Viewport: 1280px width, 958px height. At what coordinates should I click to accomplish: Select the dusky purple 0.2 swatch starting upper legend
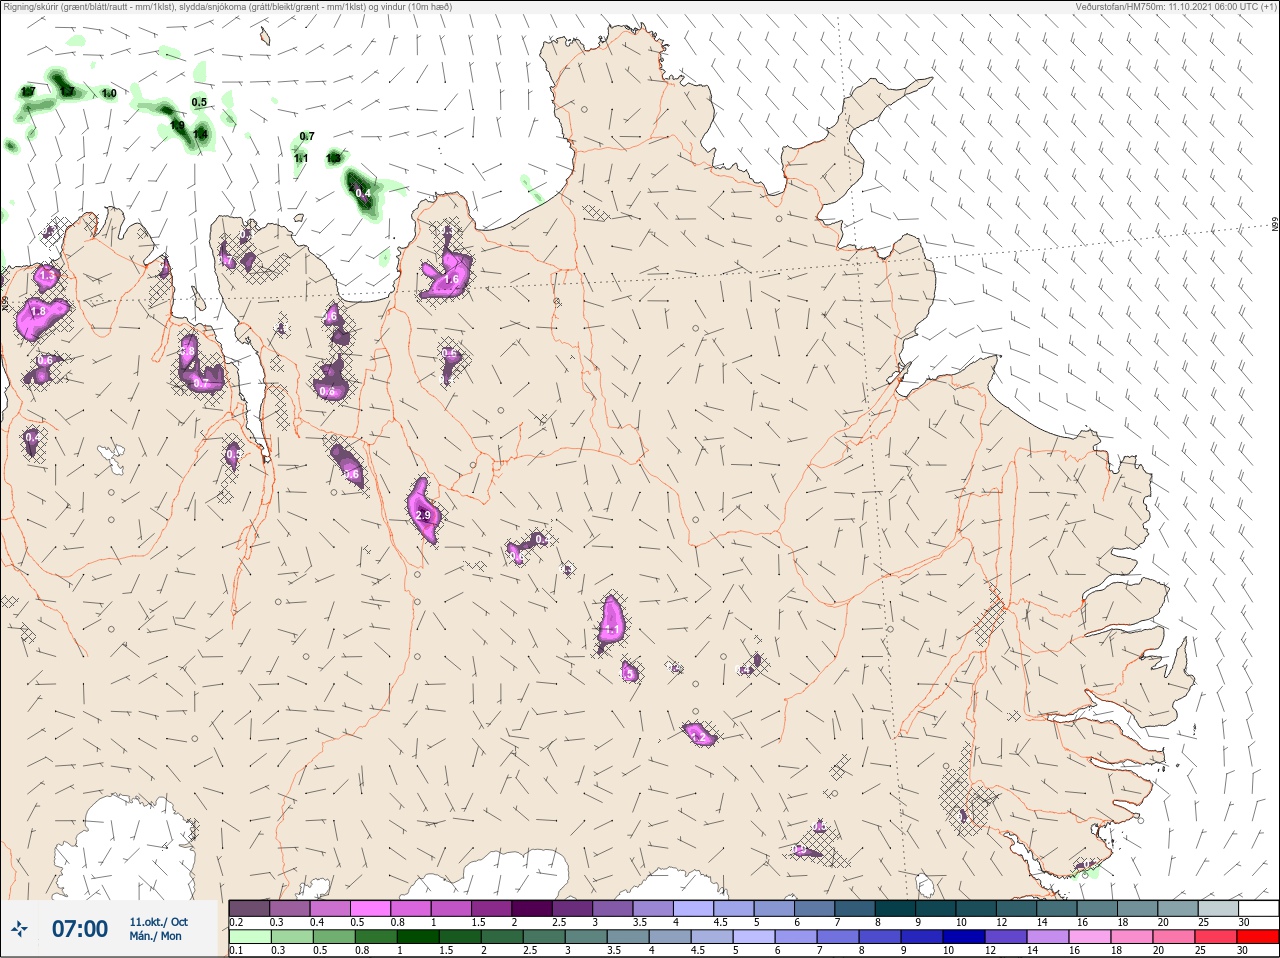click(x=249, y=908)
